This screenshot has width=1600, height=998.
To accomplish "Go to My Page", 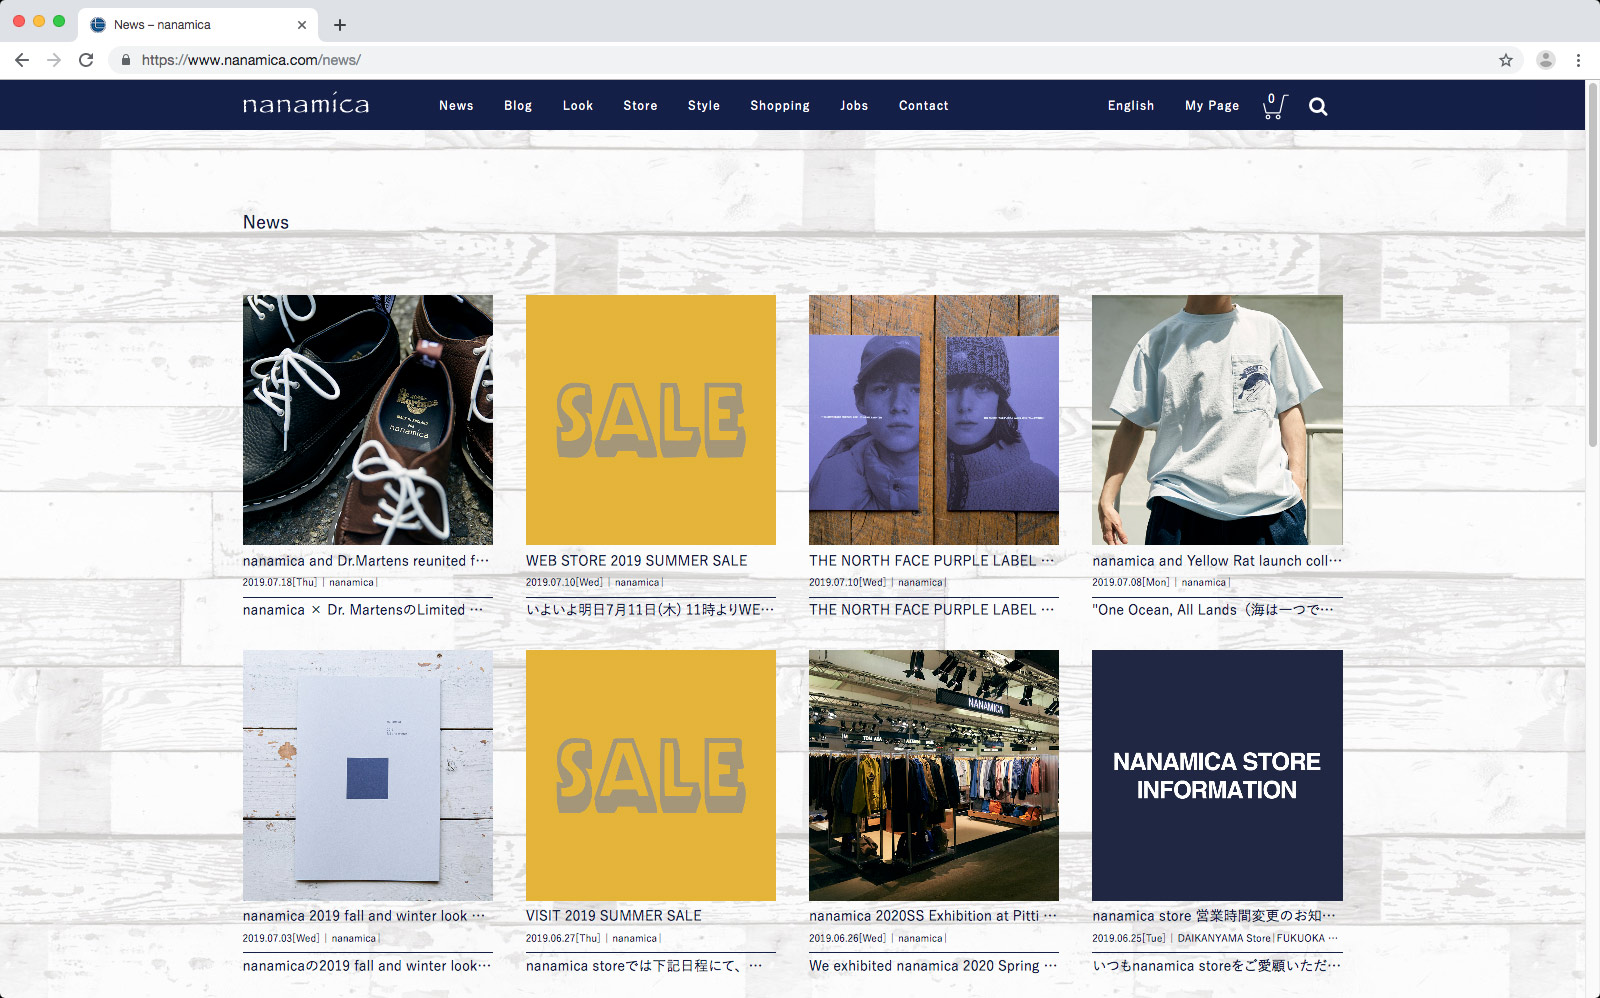I will 1212,106.
